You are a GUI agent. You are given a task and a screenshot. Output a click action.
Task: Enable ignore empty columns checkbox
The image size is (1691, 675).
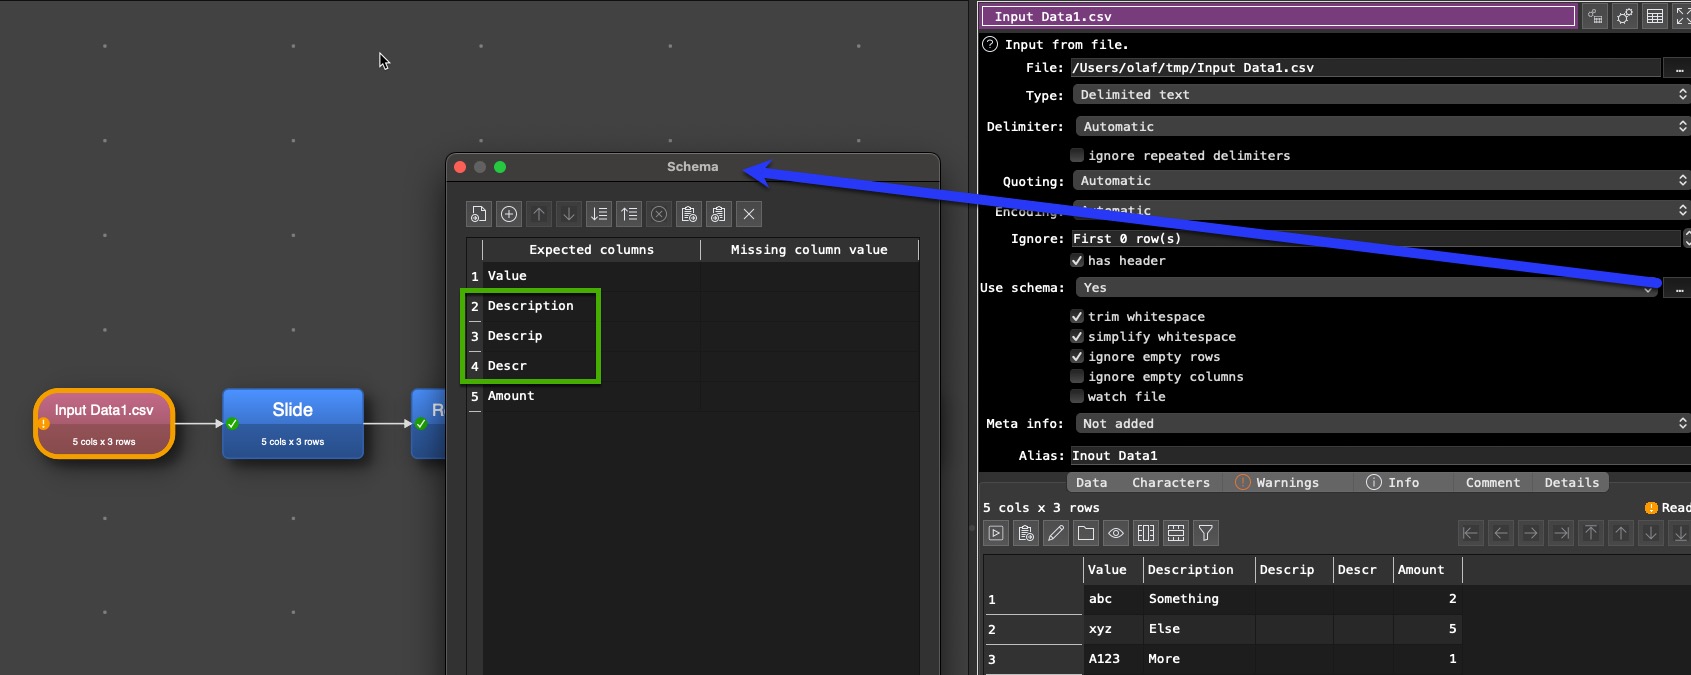pyautogui.click(x=1077, y=376)
